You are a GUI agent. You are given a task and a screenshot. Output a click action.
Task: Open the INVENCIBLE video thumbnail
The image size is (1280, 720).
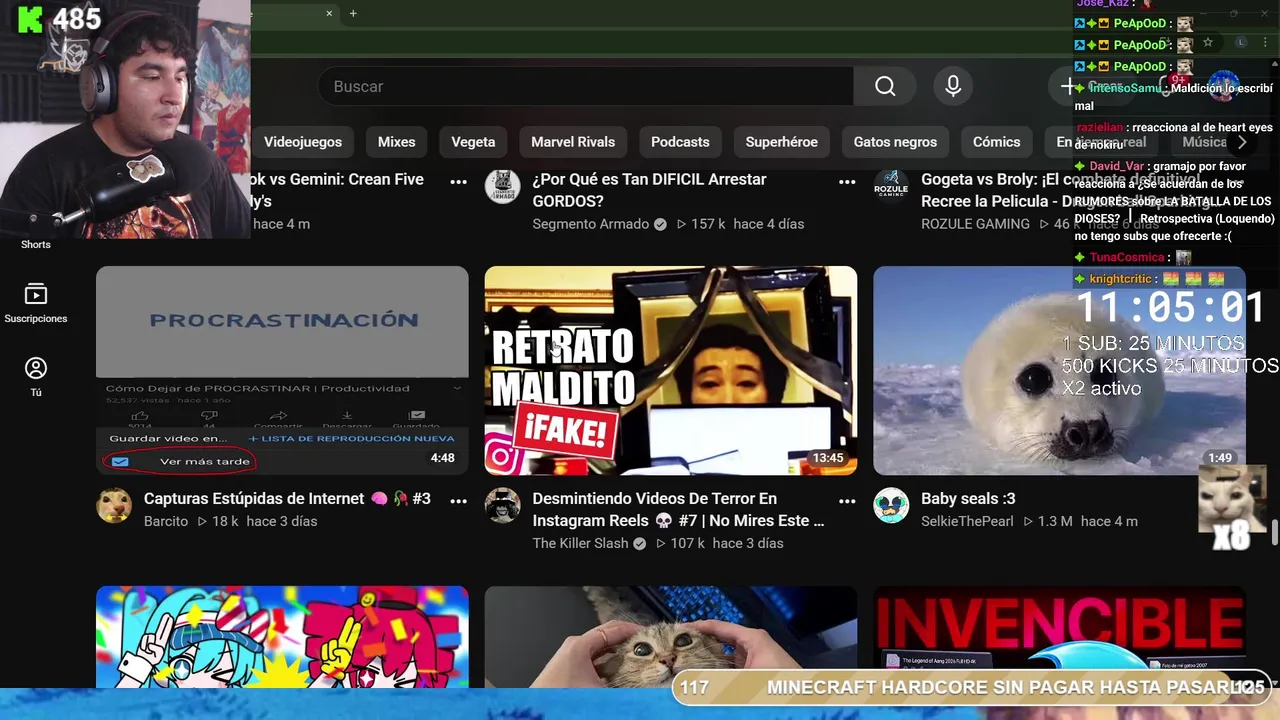[x=1059, y=637]
